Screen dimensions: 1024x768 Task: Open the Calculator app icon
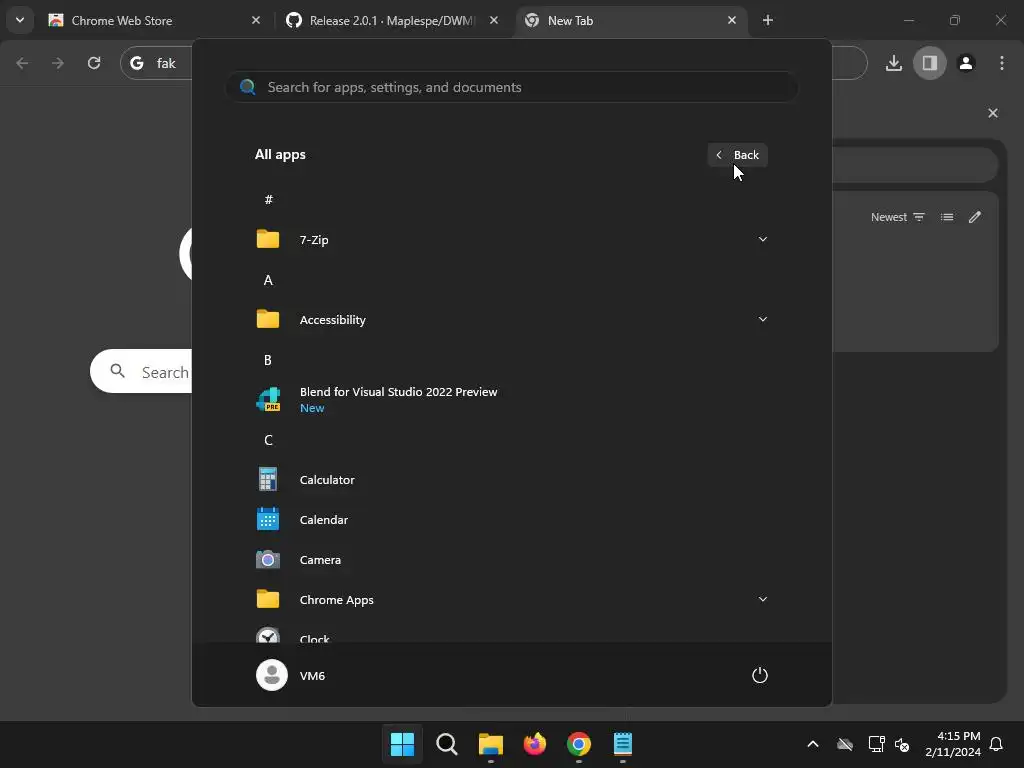tap(268, 479)
